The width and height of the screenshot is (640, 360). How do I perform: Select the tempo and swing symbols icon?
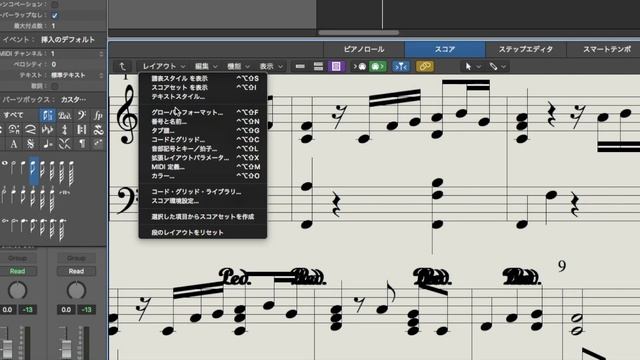tap(47, 144)
